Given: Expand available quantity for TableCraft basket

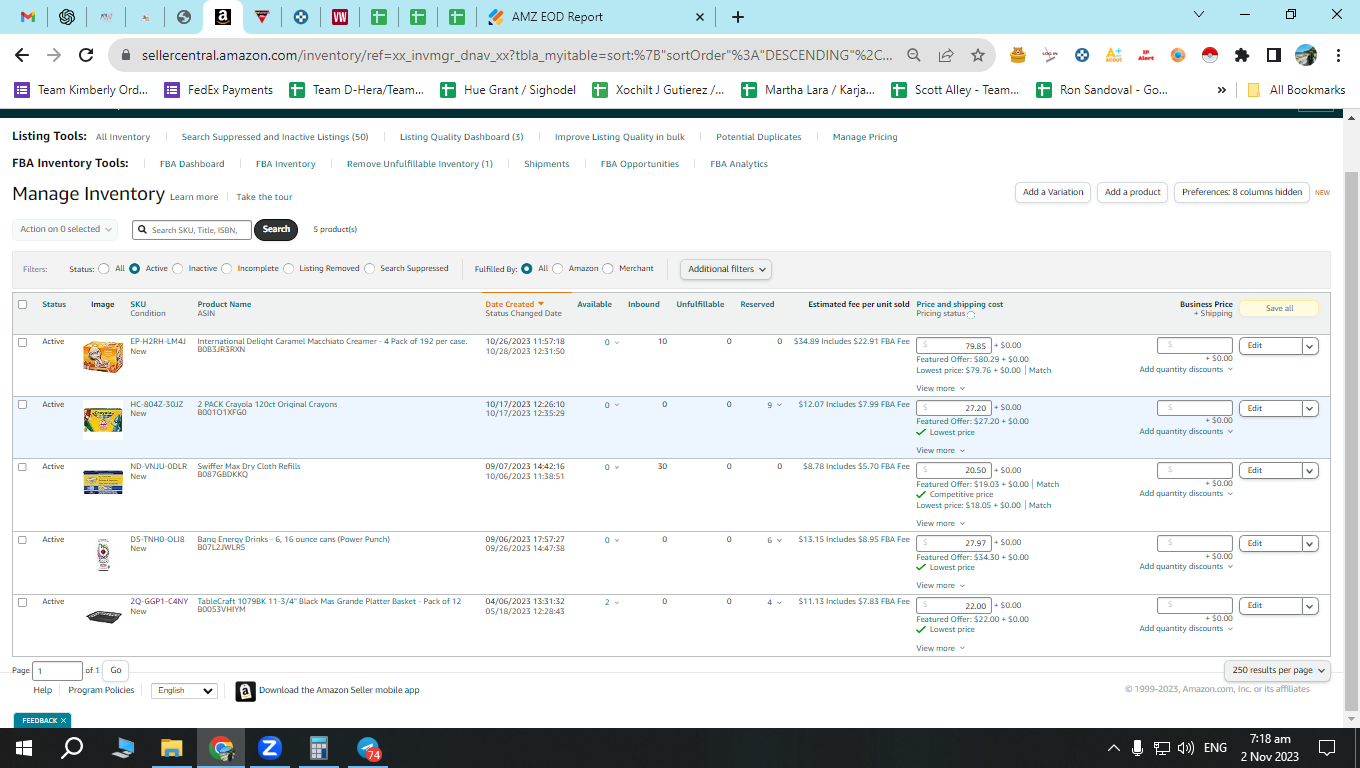Looking at the screenshot, I should point(612,602).
